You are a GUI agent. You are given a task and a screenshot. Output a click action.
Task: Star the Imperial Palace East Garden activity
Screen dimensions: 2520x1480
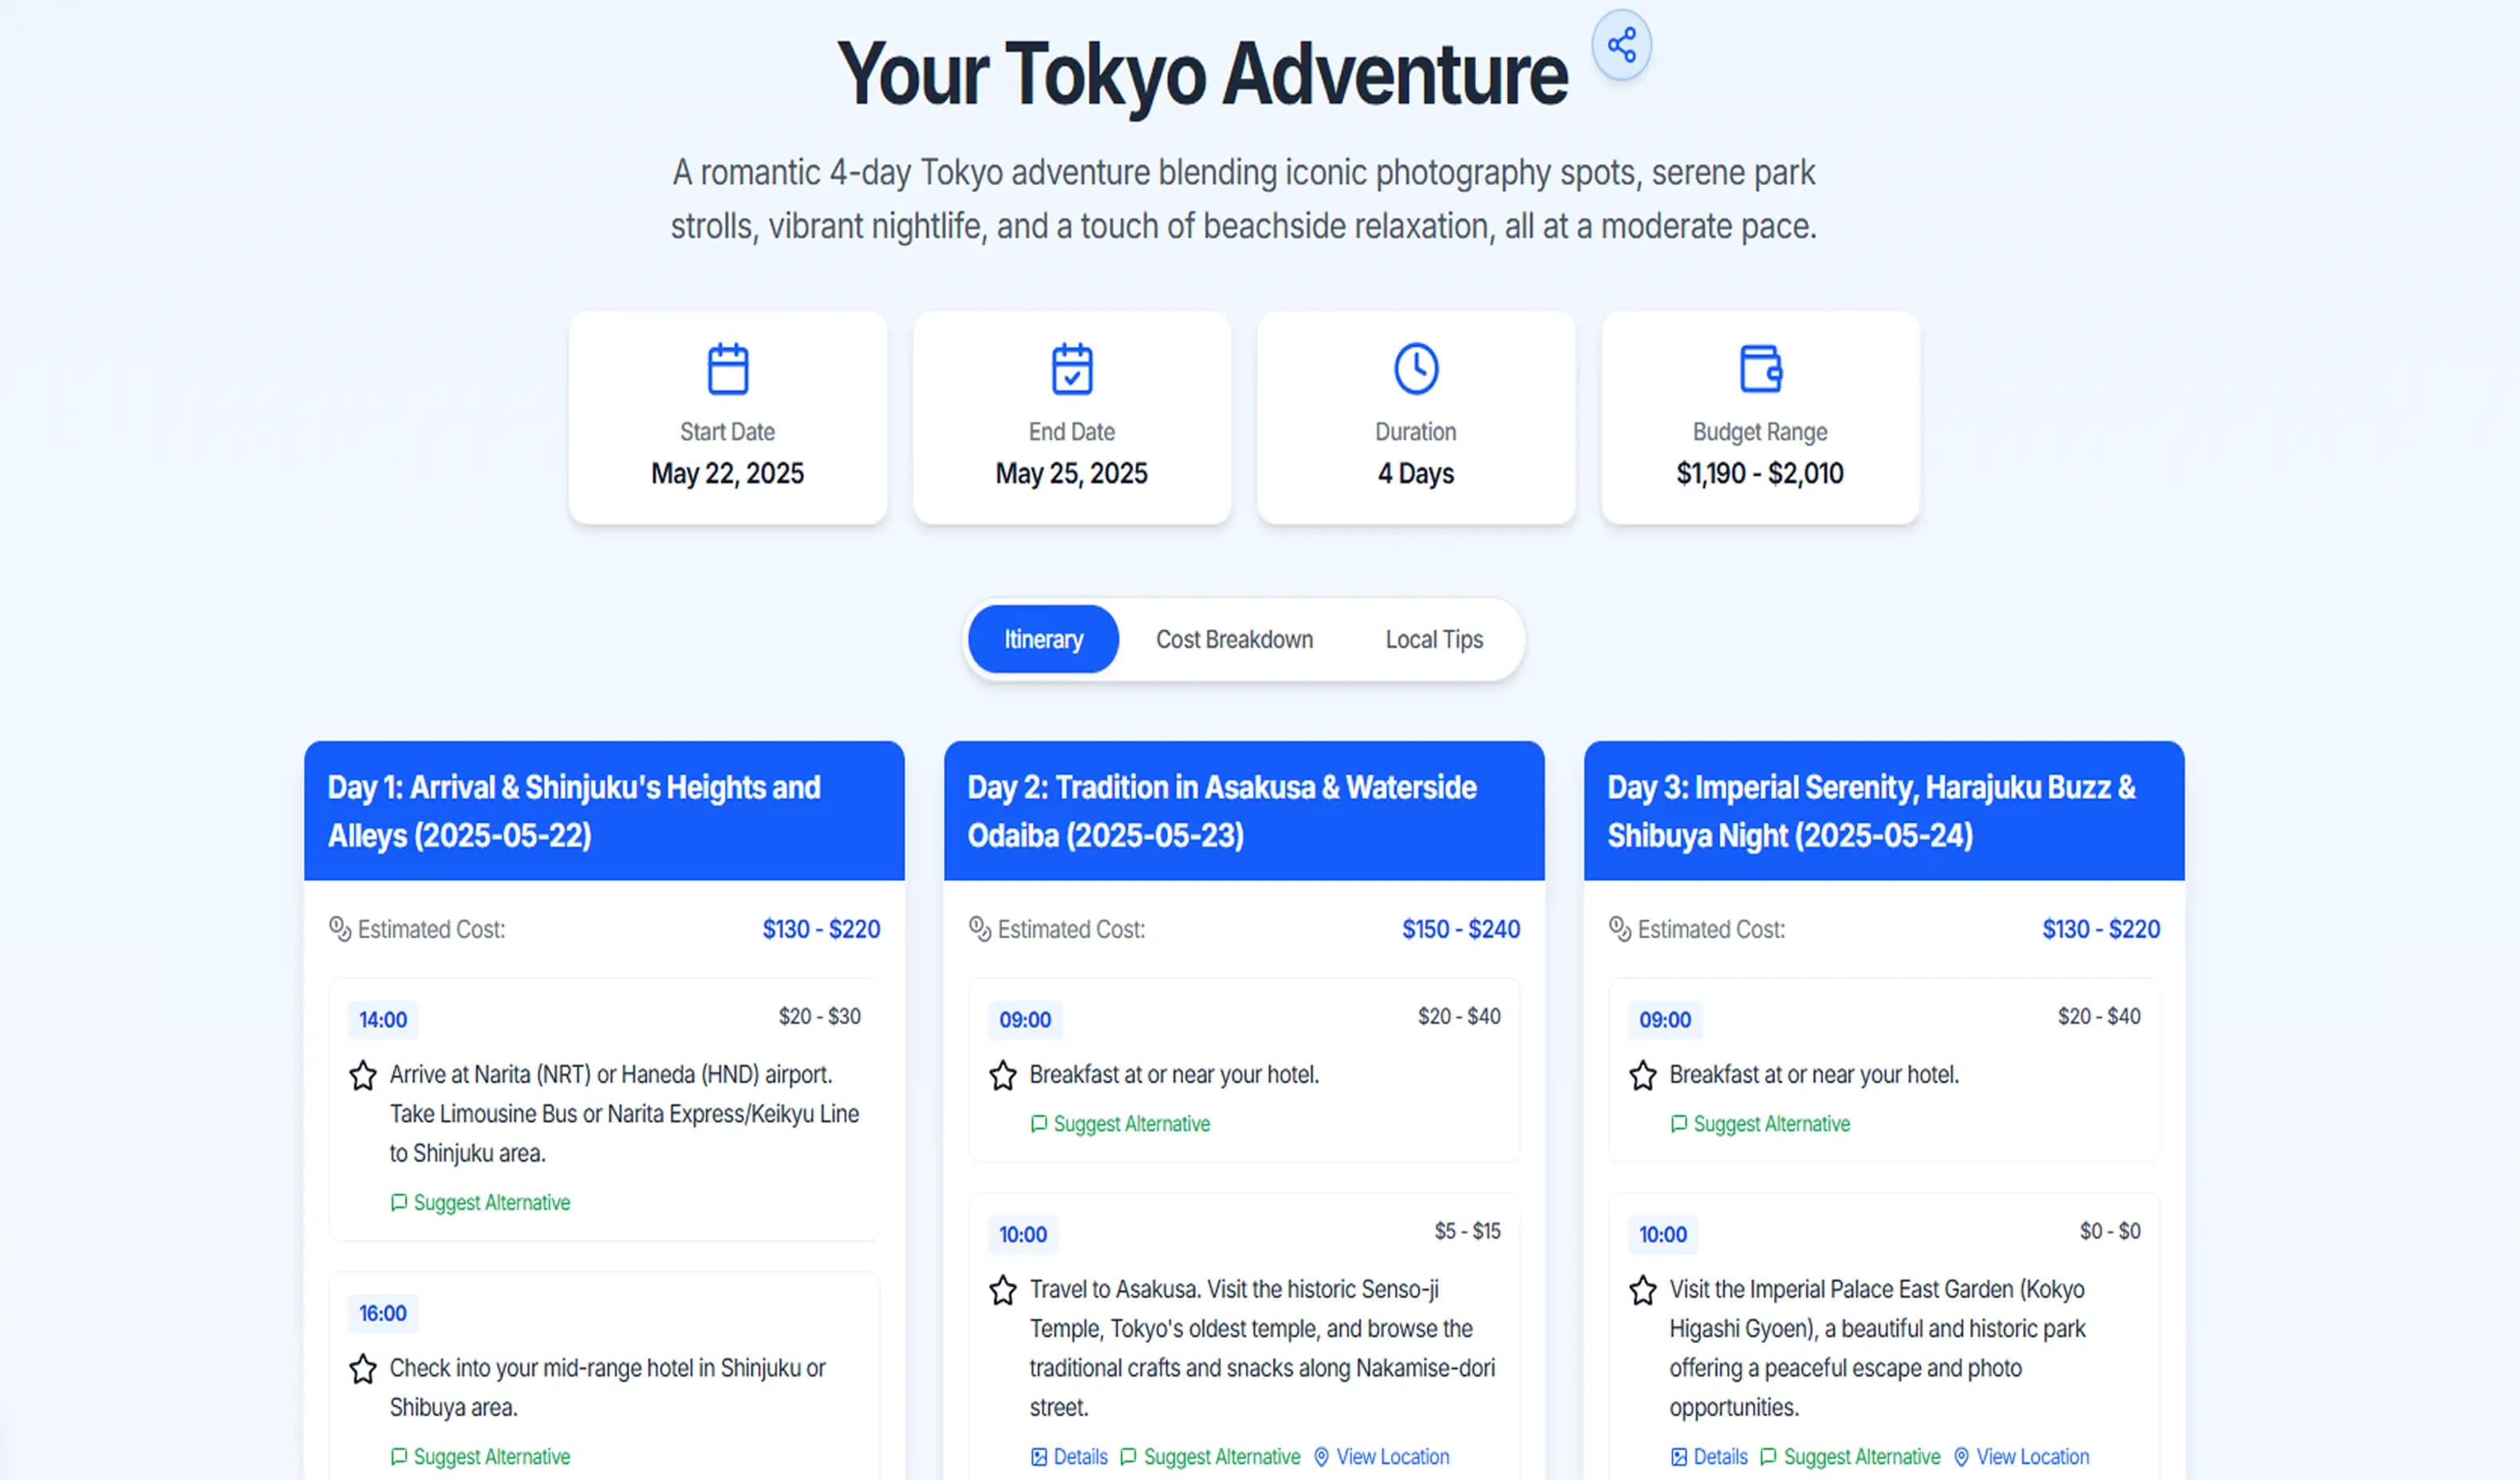tap(1643, 1291)
